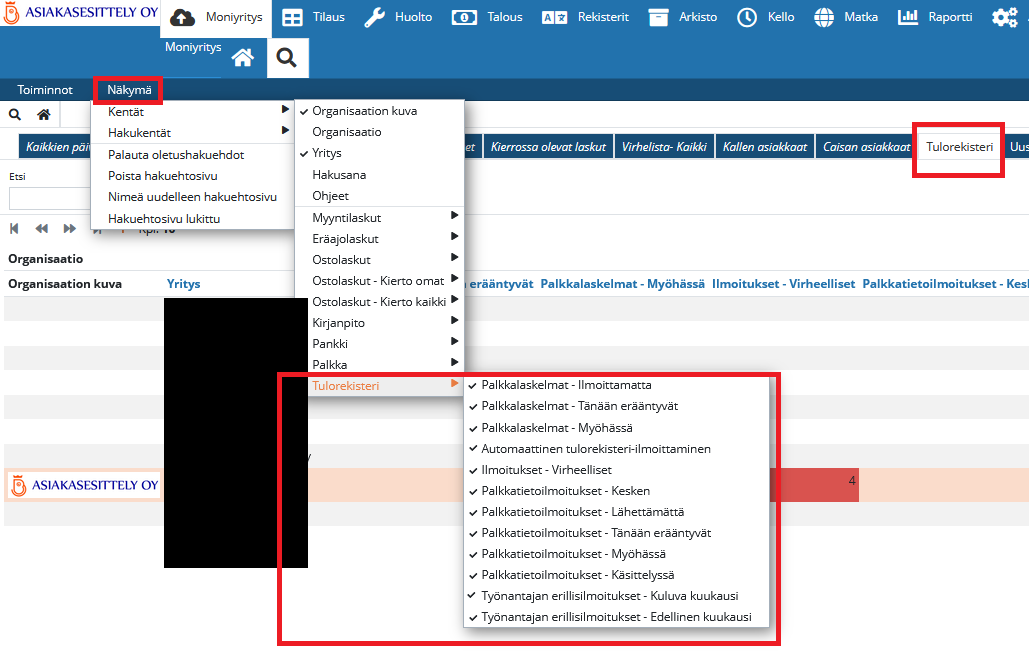Click the large magnifier search icon under Moniyritys
This screenshot has width=1029, height=655.
[x=287, y=58]
